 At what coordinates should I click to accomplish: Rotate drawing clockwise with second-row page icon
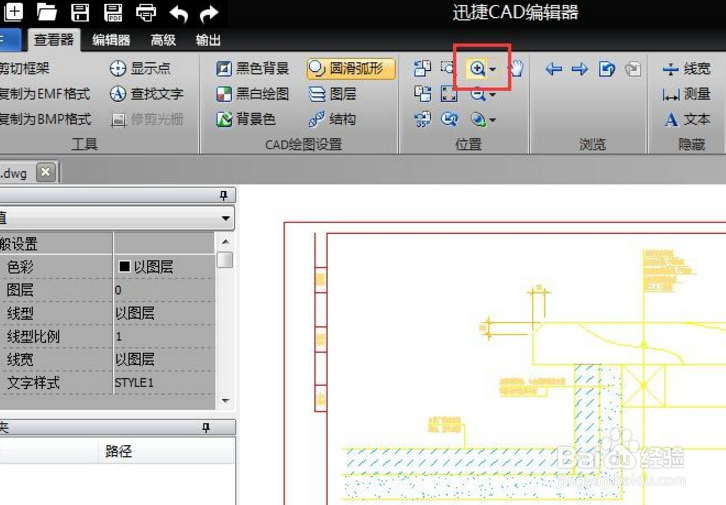pyautogui.click(x=422, y=94)
